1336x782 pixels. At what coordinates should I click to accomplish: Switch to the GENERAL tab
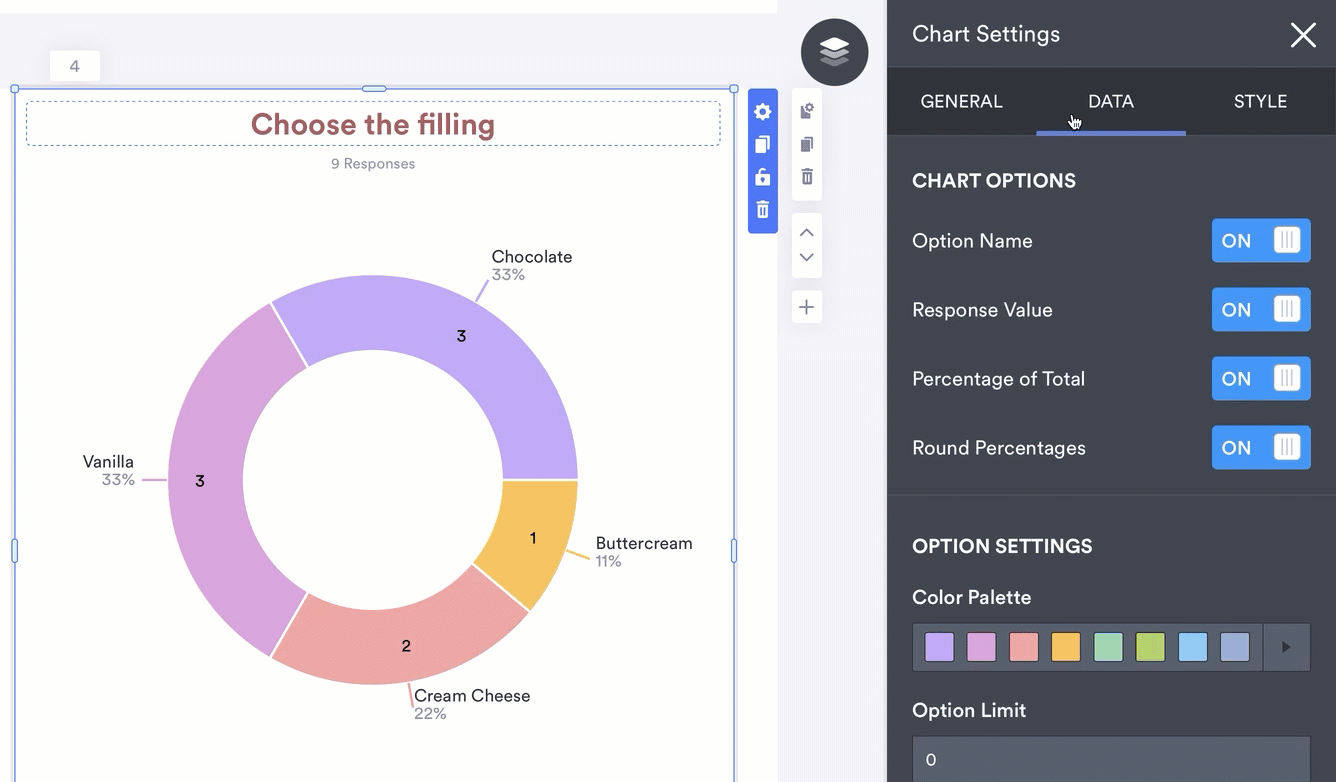pos(961,102)
